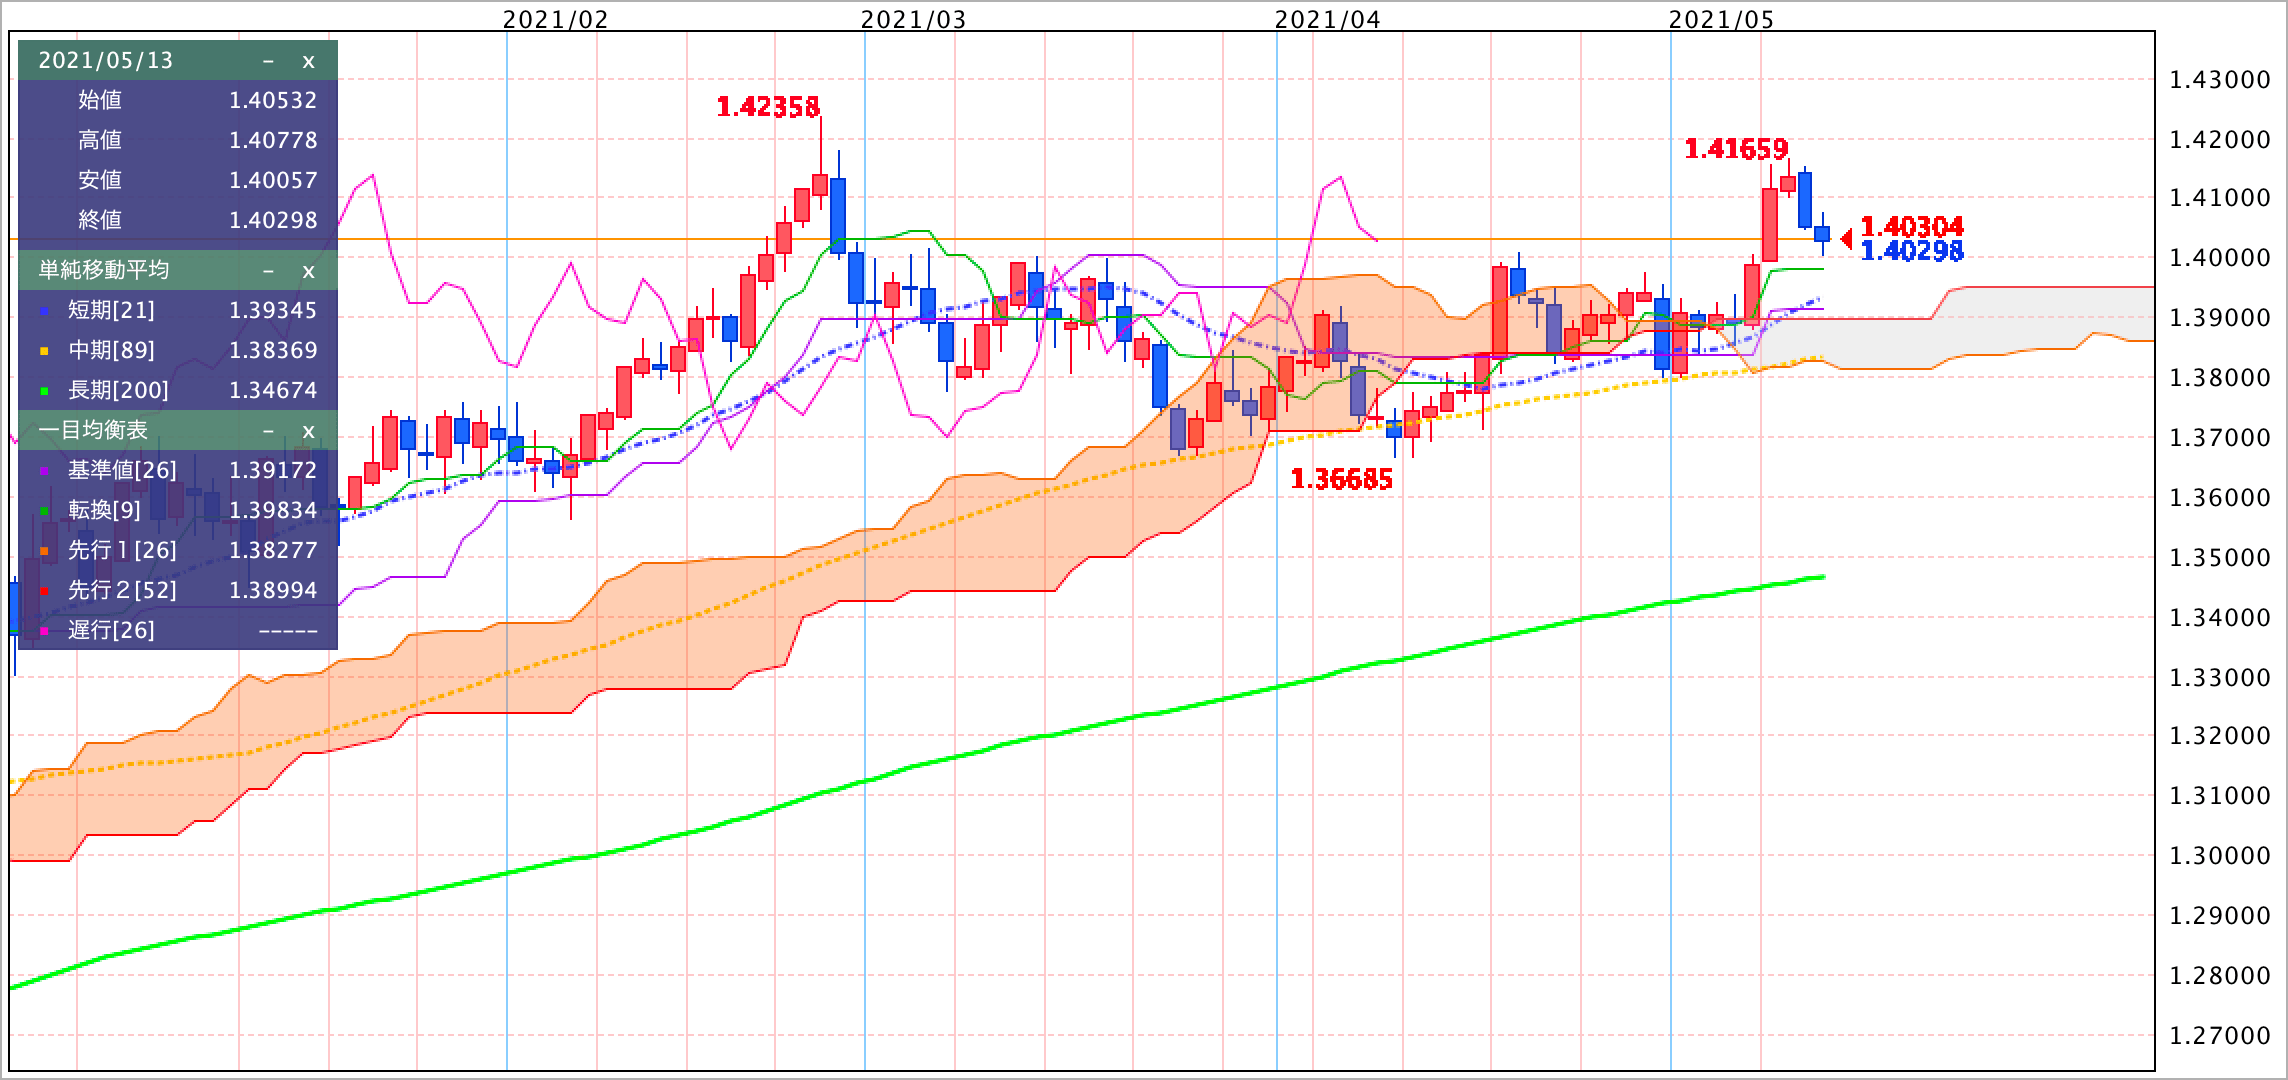
Task: Click the 単純移動平均 panel title
Action: pos(104,270)
